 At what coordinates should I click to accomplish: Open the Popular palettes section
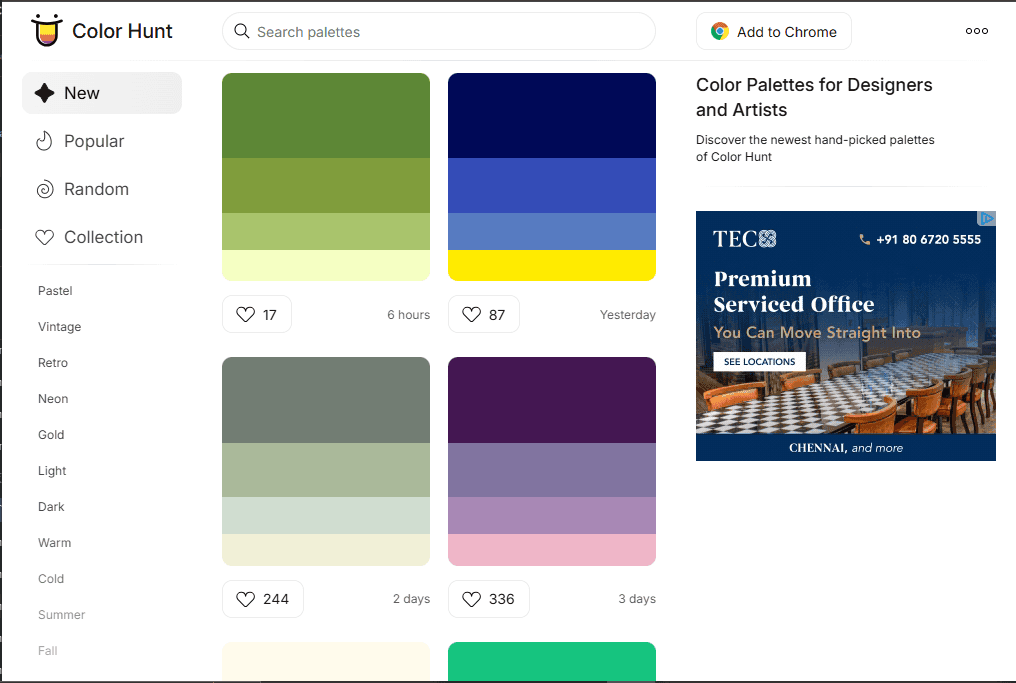[x=102, y=141]
